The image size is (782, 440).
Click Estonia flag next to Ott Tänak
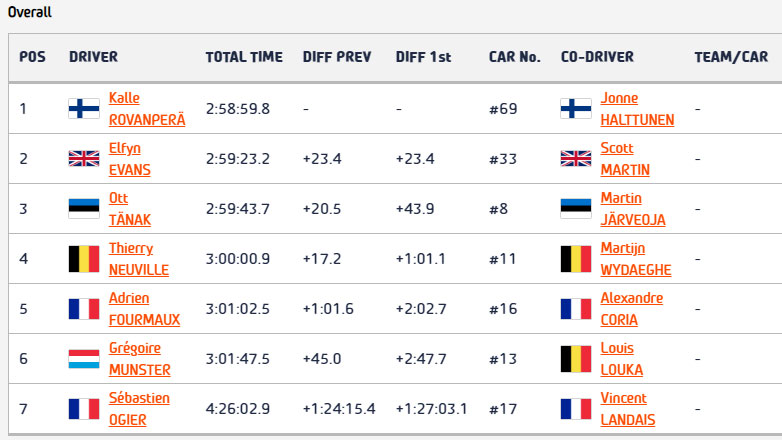(x=83, y=209)
